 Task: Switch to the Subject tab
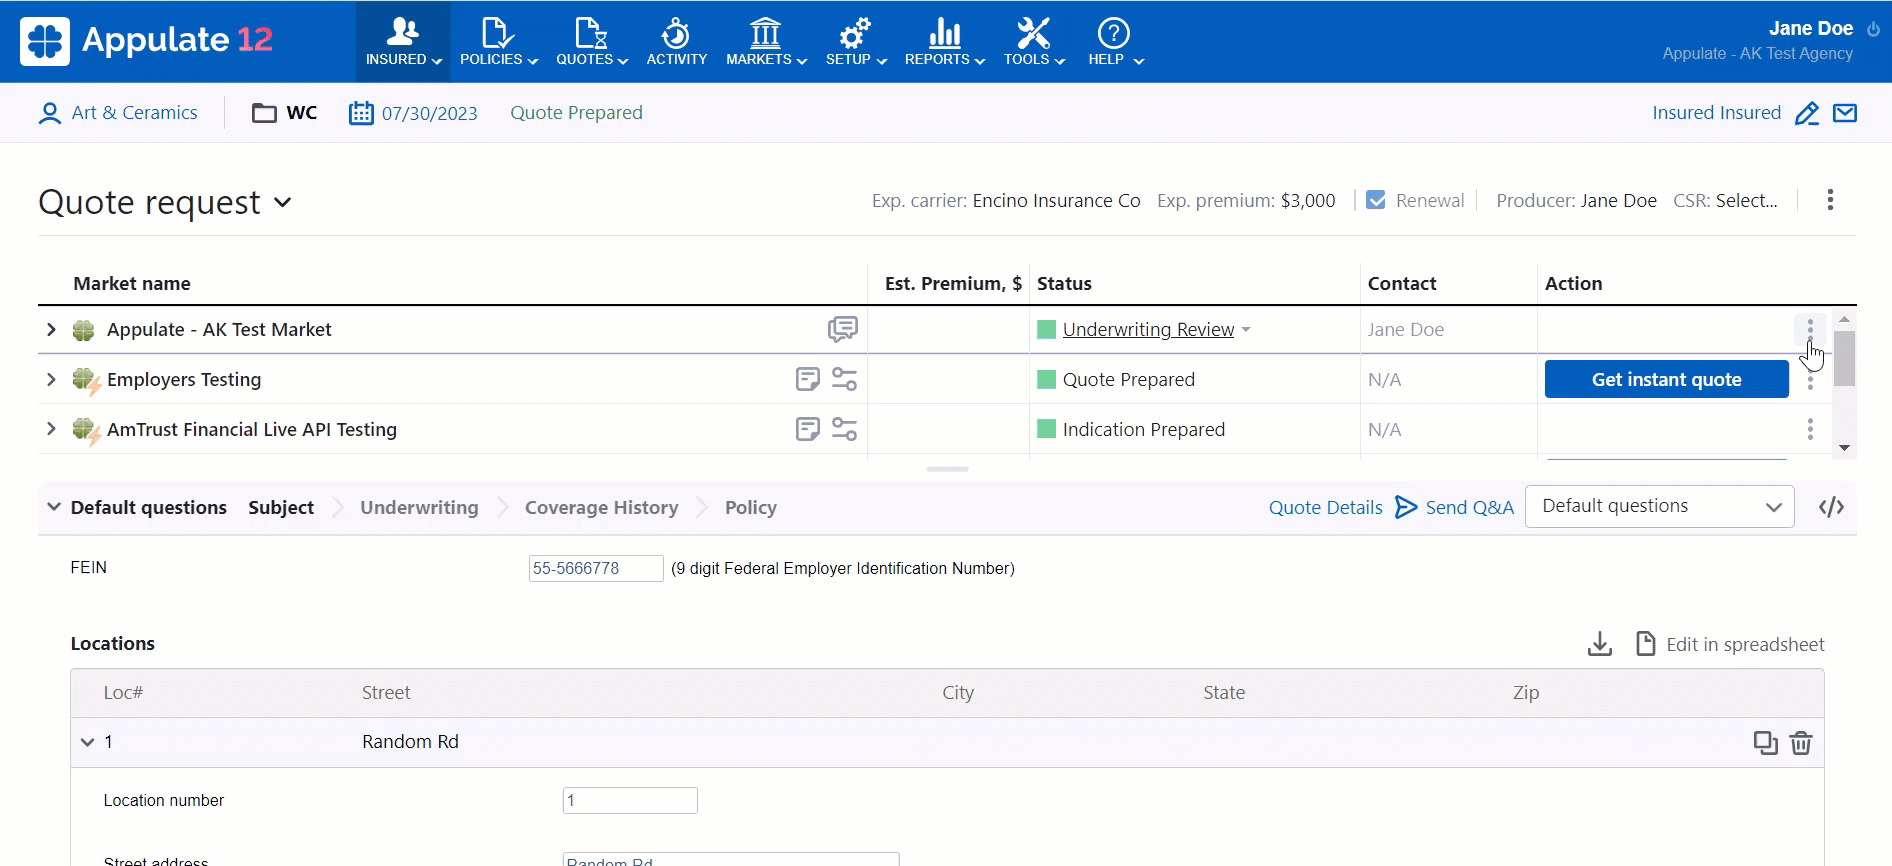(x=281, y=507)
